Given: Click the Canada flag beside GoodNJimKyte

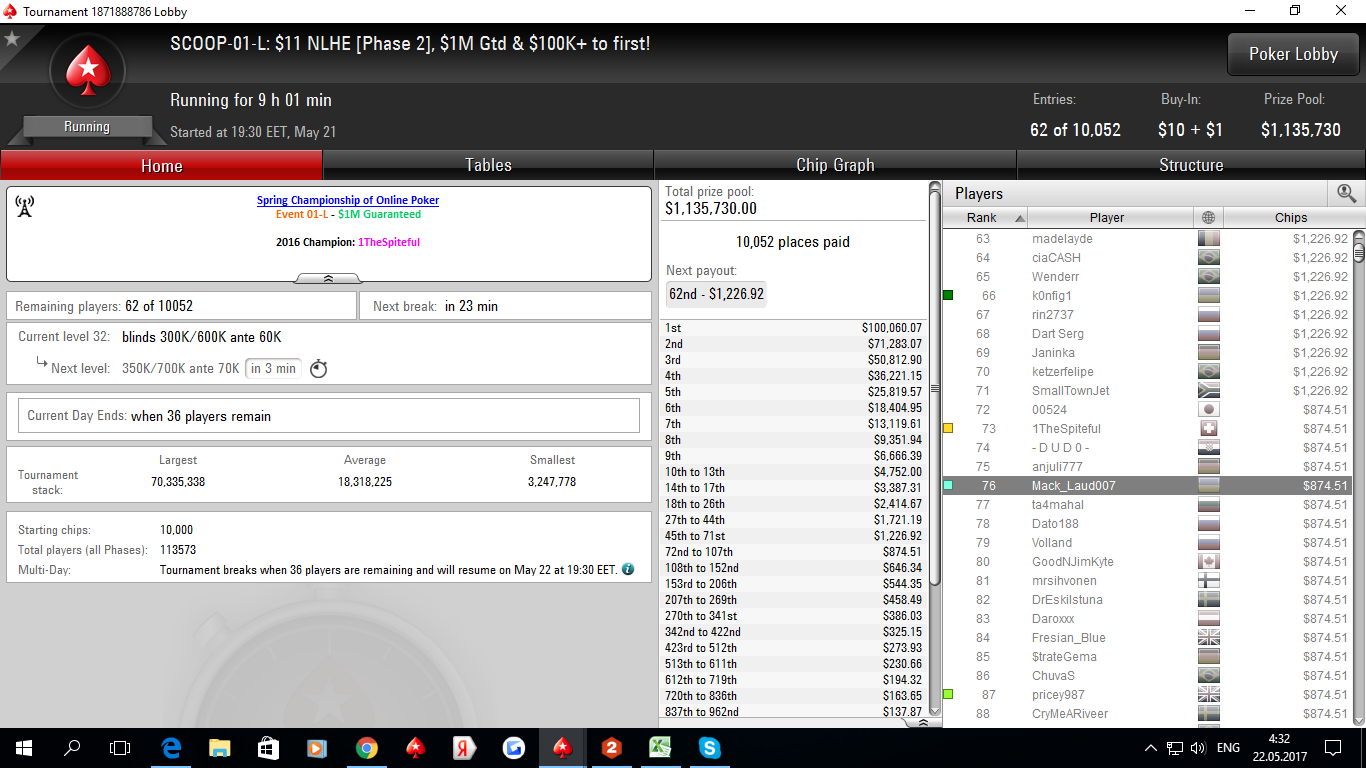Looking at the screenshot, I should coord(1209,562).
